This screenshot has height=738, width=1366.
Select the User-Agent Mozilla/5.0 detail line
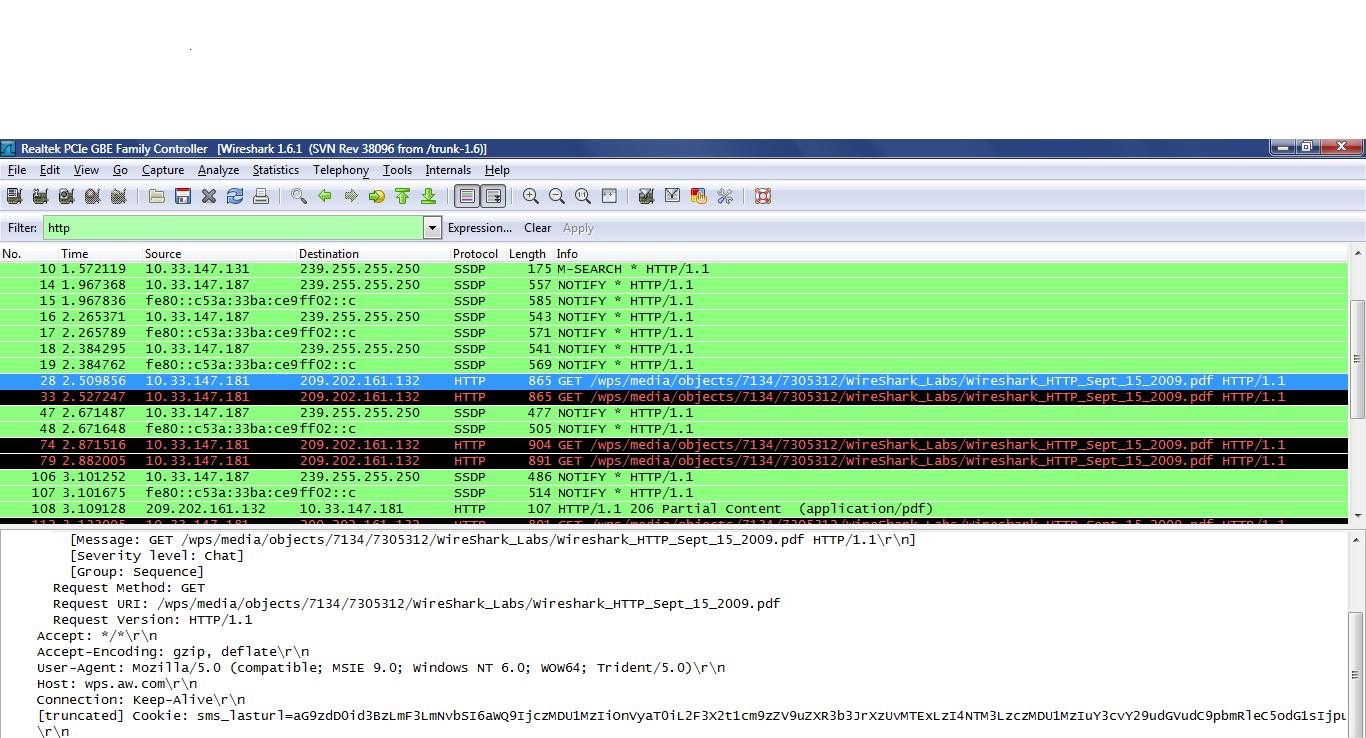381,668
